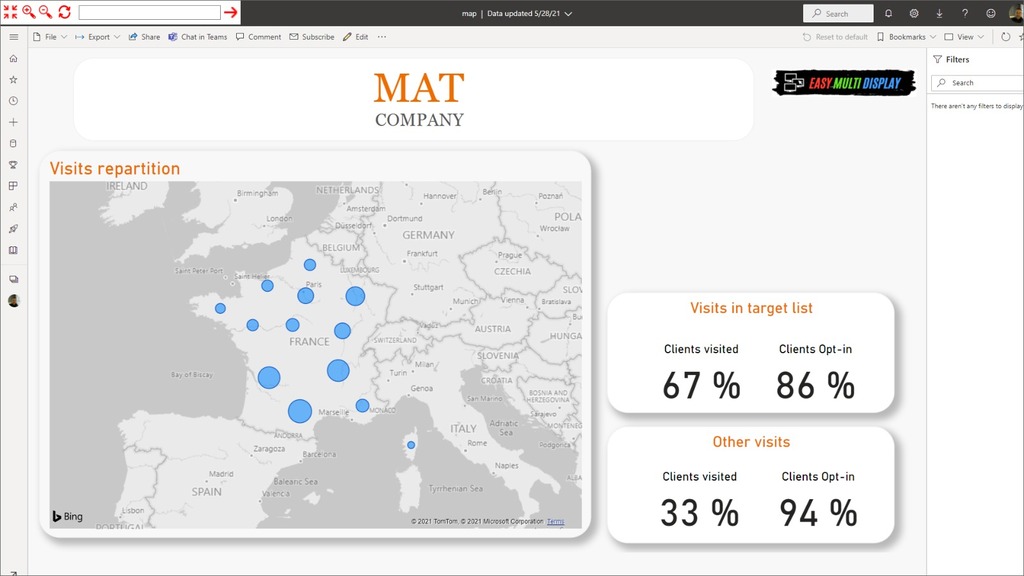
Task: Toggle the hamburger navigation menu
Action: (14, 37)
